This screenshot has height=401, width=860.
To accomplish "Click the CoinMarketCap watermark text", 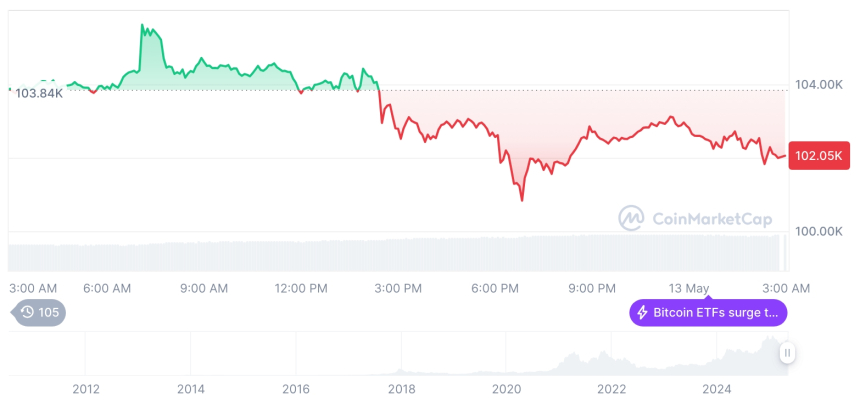I will 712,217.
